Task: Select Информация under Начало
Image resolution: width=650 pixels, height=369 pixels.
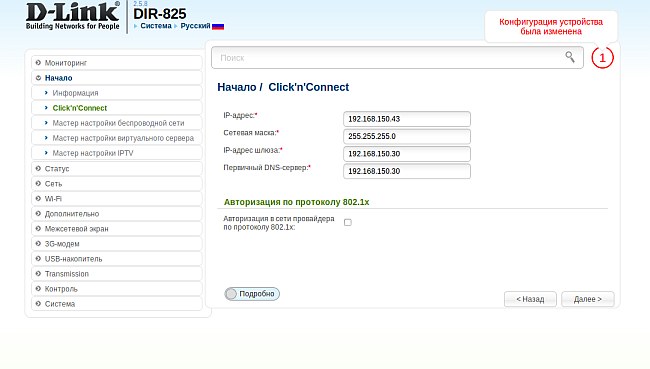Action: 75,93
